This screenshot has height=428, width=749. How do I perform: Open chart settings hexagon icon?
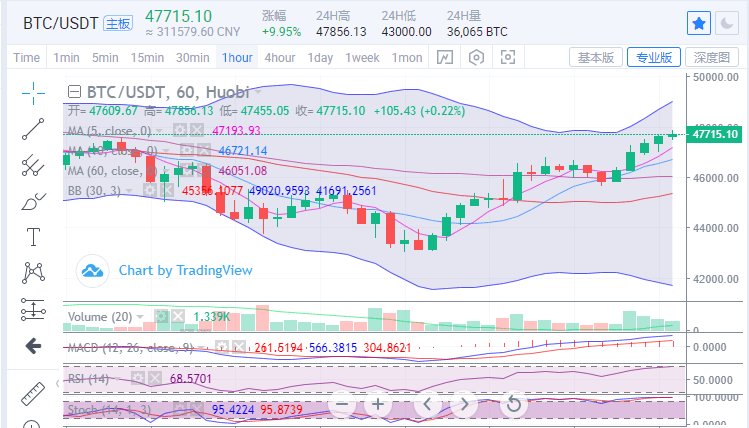476,58
